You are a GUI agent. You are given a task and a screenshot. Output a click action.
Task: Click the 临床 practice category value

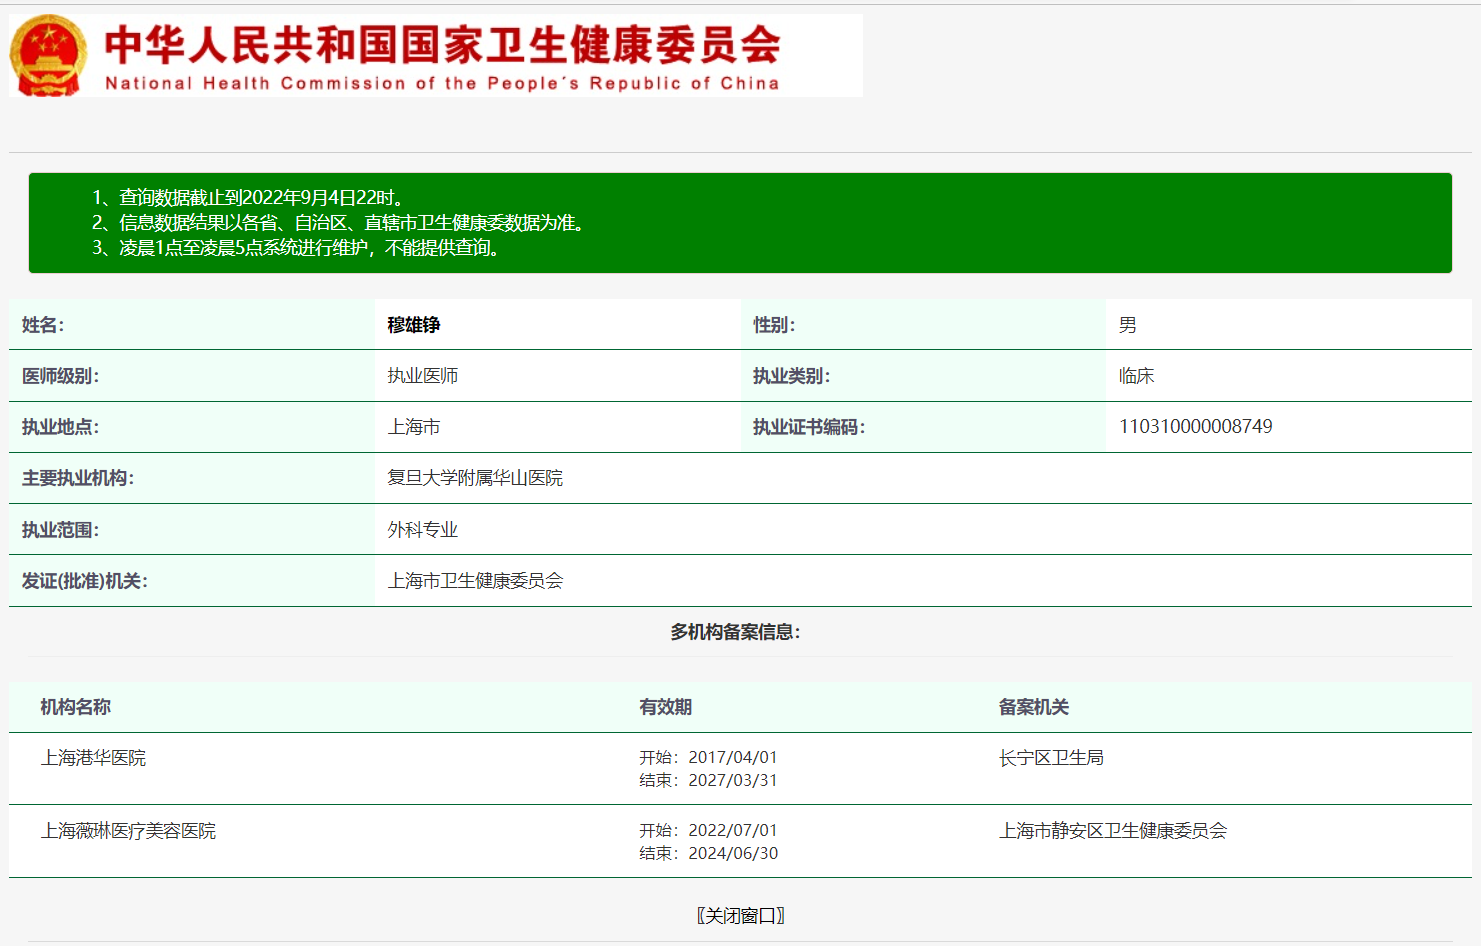coord(1137,376)
